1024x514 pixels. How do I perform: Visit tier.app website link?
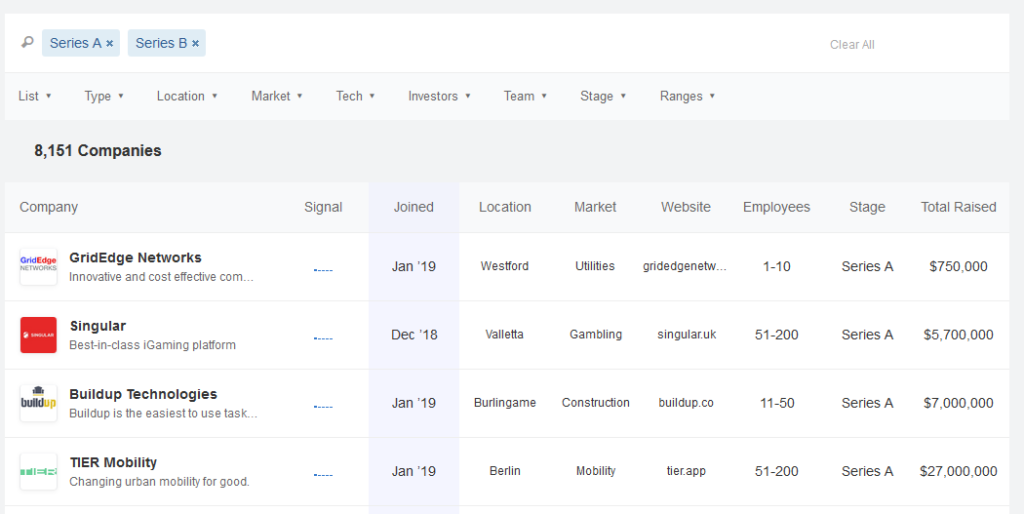[x=686, y=471]
